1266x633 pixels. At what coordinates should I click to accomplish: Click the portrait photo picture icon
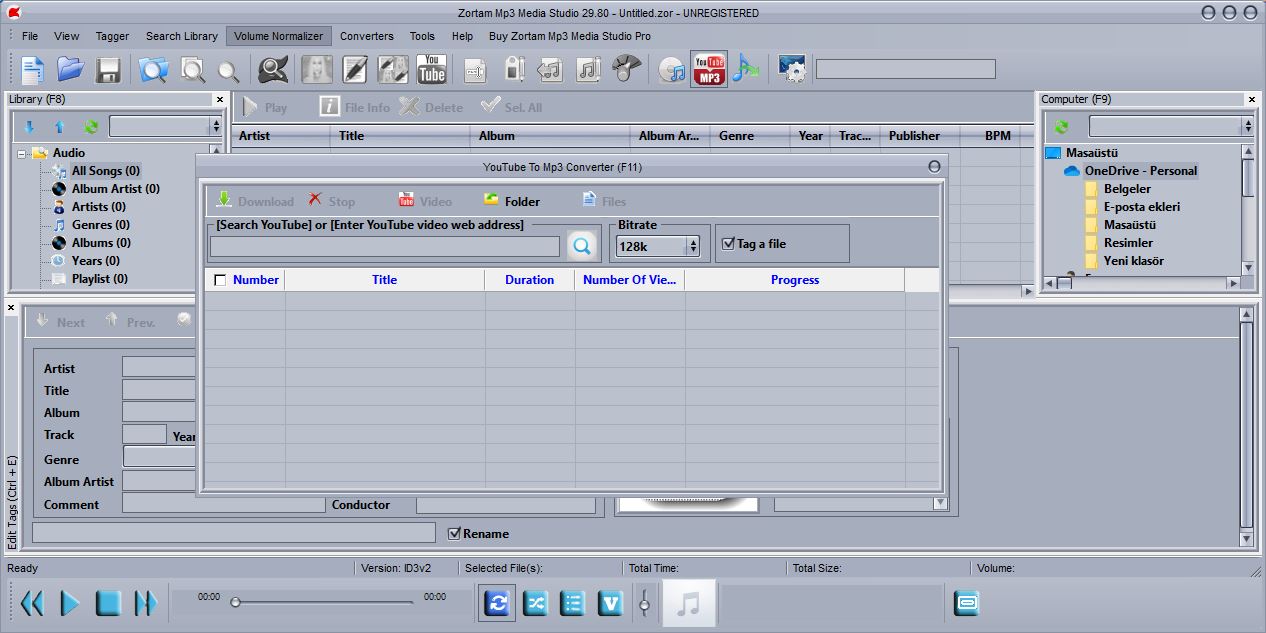tap(318, 69)
